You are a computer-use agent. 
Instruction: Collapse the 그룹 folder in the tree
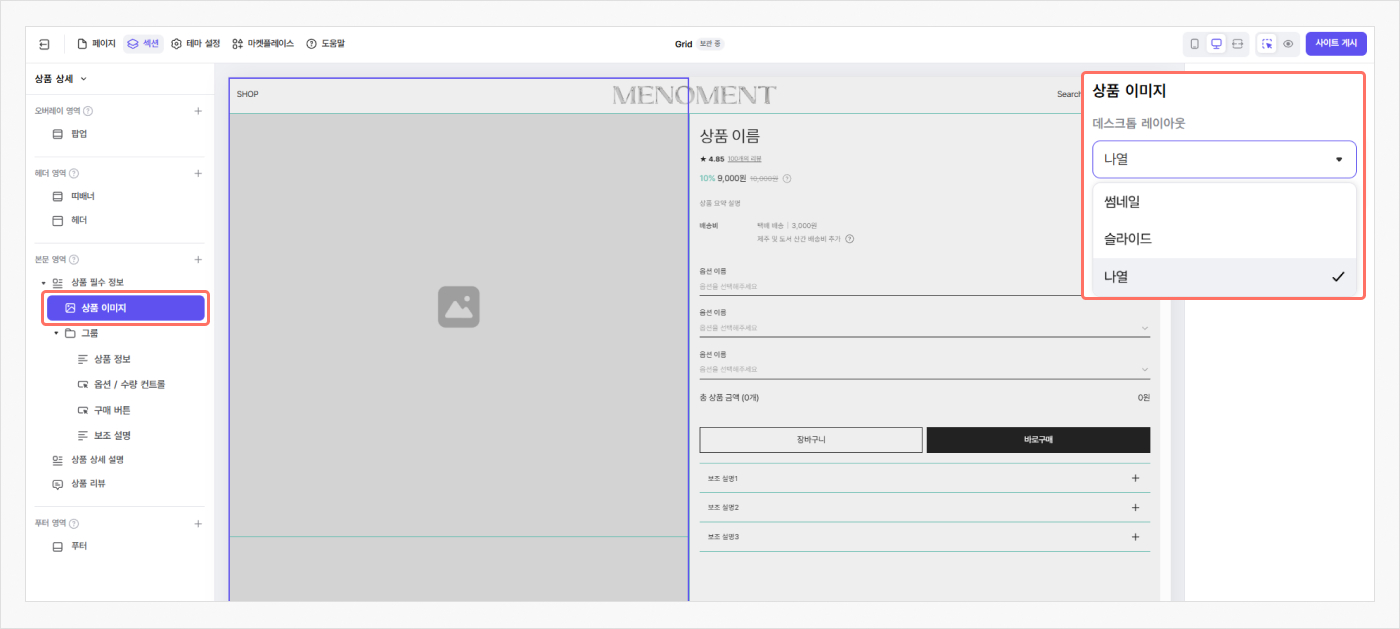click(x=56, y=333)
